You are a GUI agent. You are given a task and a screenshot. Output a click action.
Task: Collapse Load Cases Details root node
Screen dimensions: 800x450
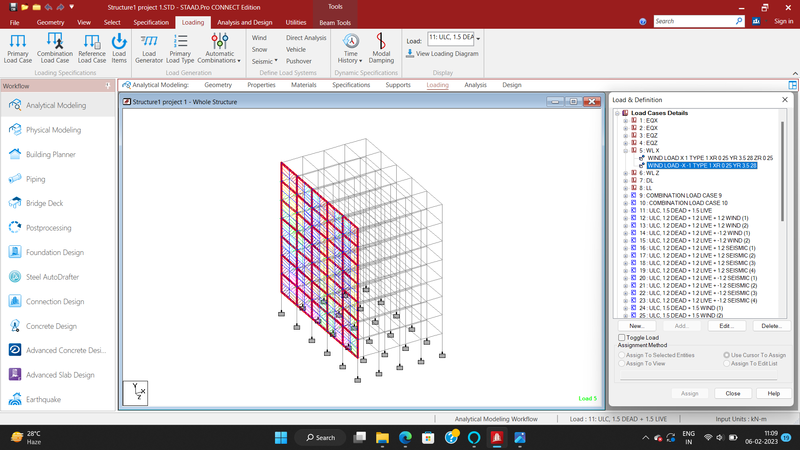pos(617,113)
